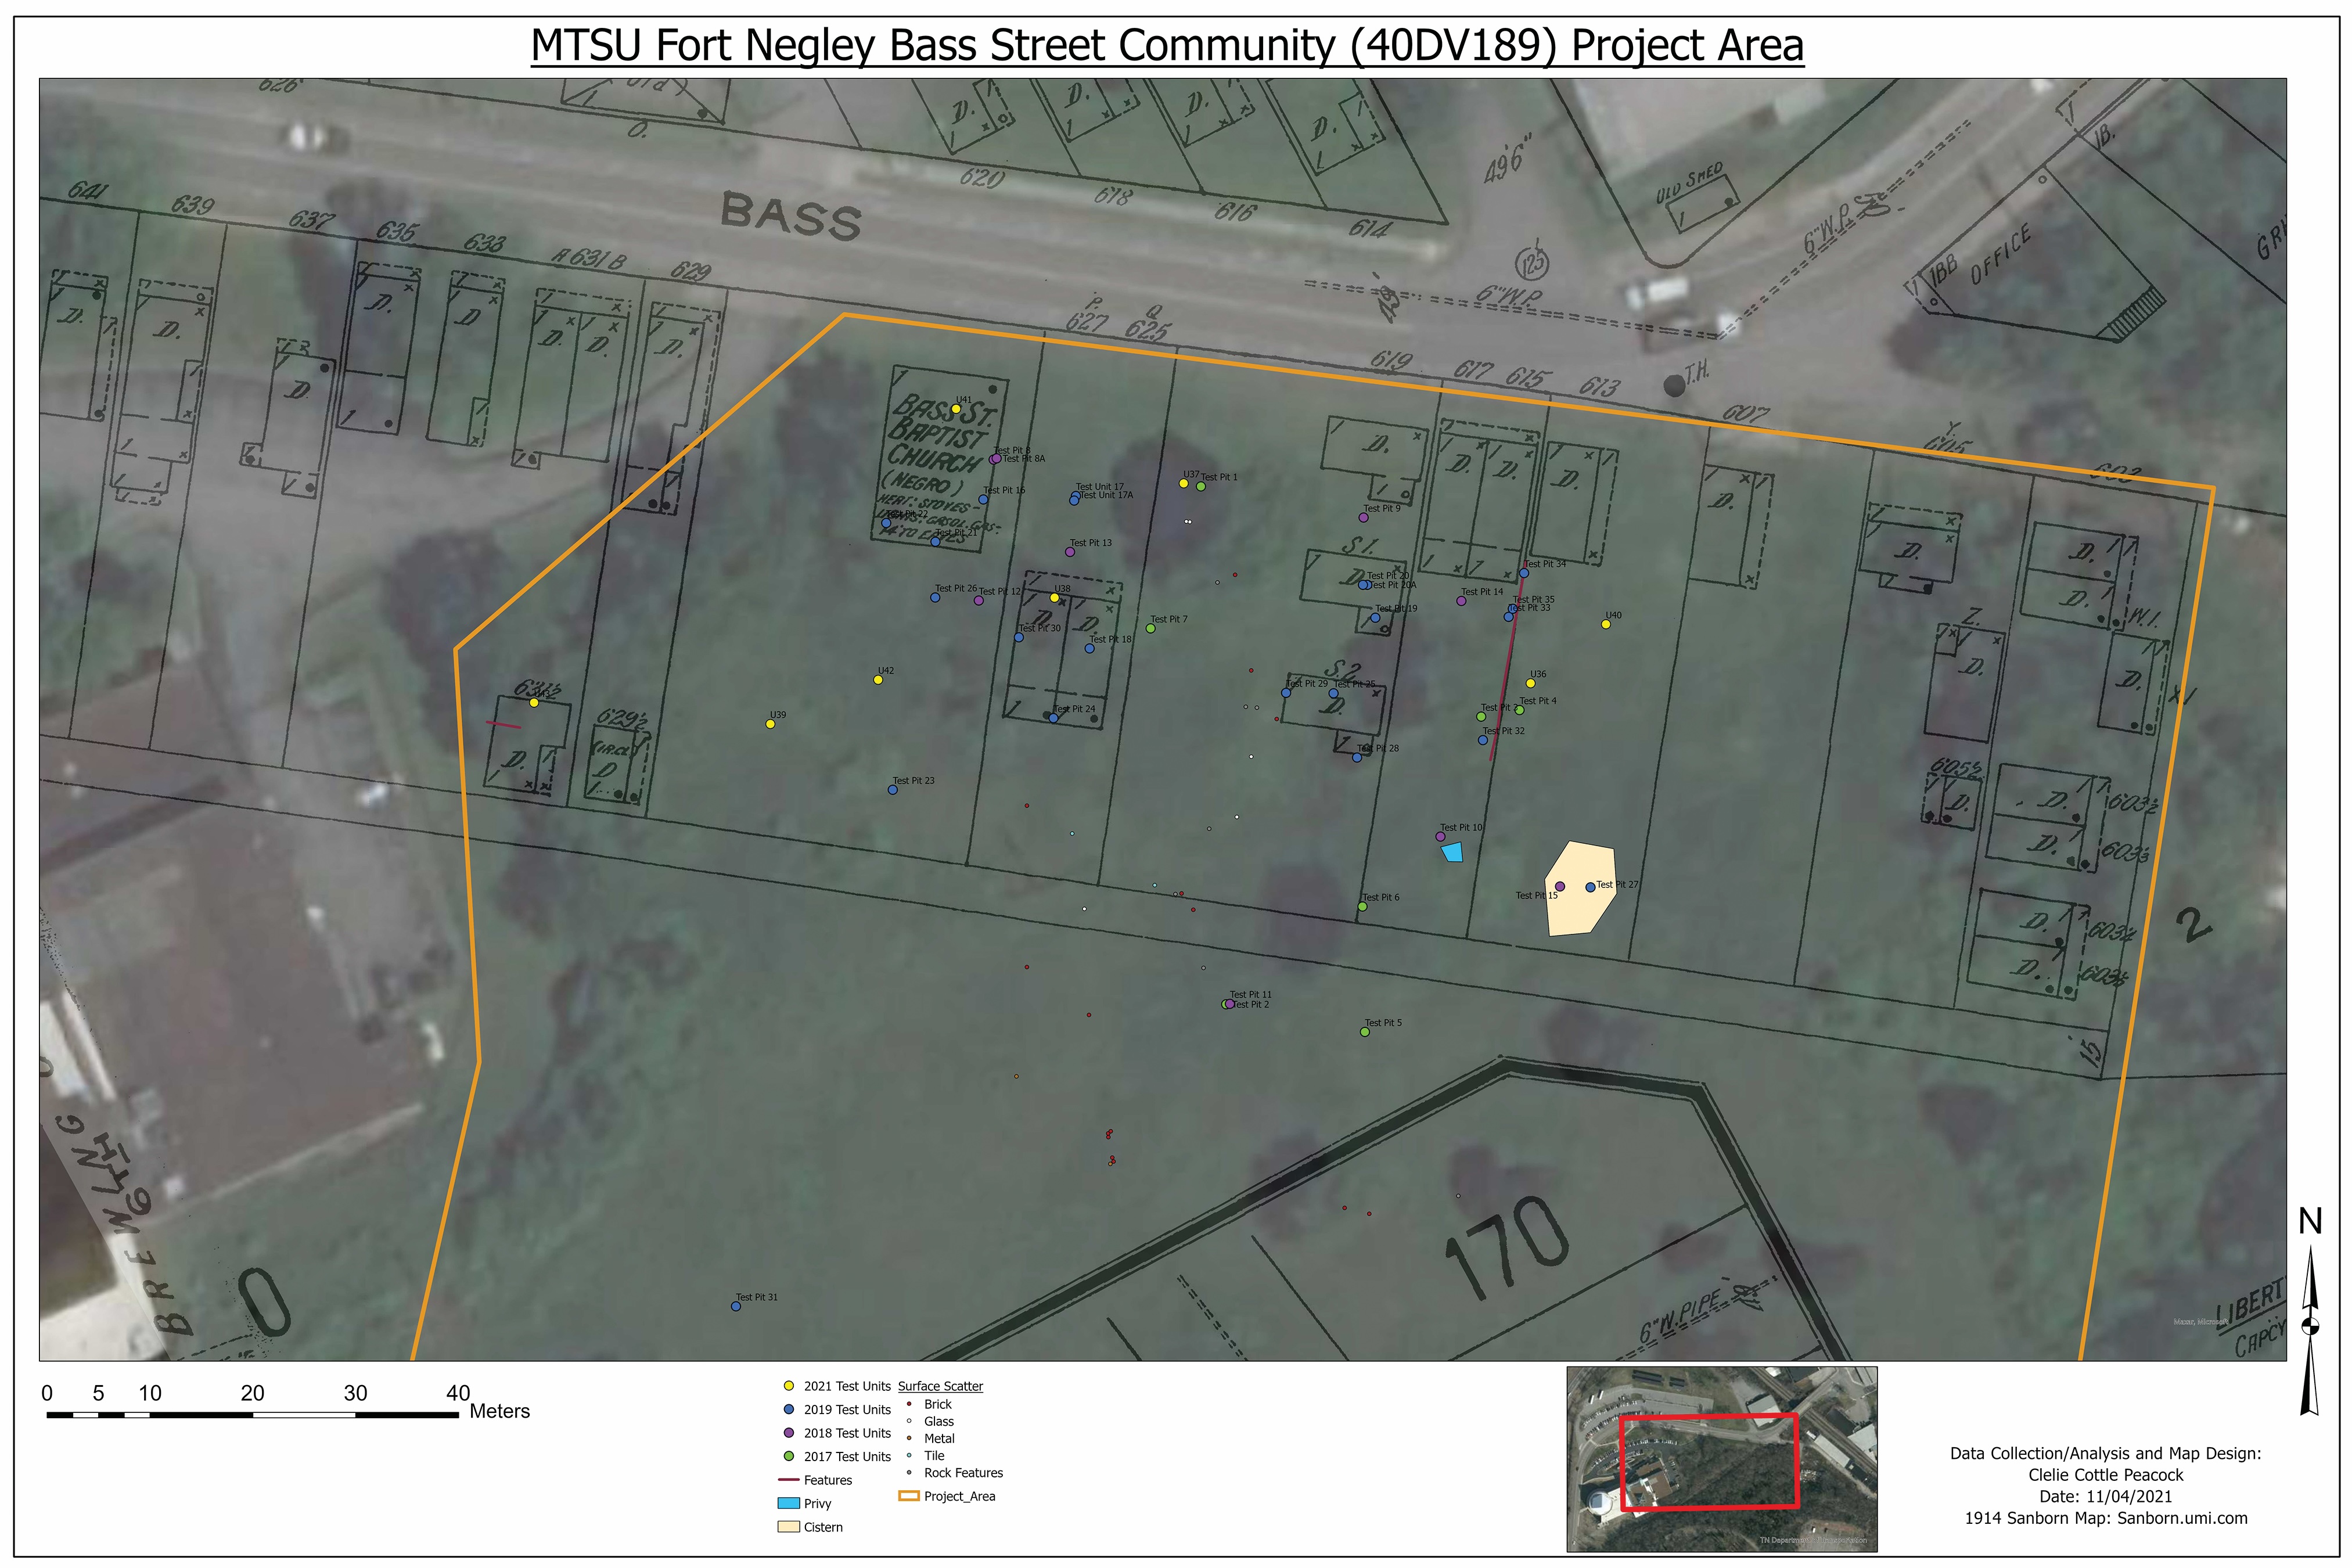Click the blue privy polygon on the map

1452,852
